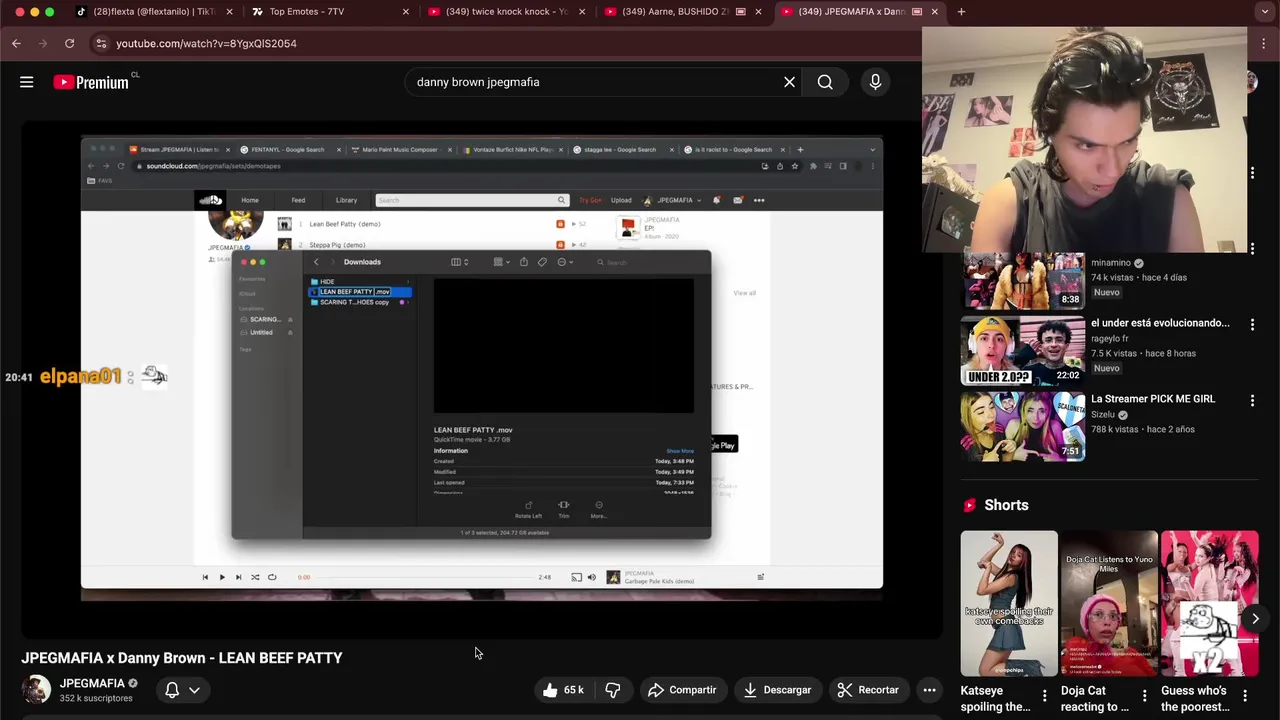Like the video with 65 k likes
Screen dimensions: 1280x720
pyautogui.click(x=563, y=690)
